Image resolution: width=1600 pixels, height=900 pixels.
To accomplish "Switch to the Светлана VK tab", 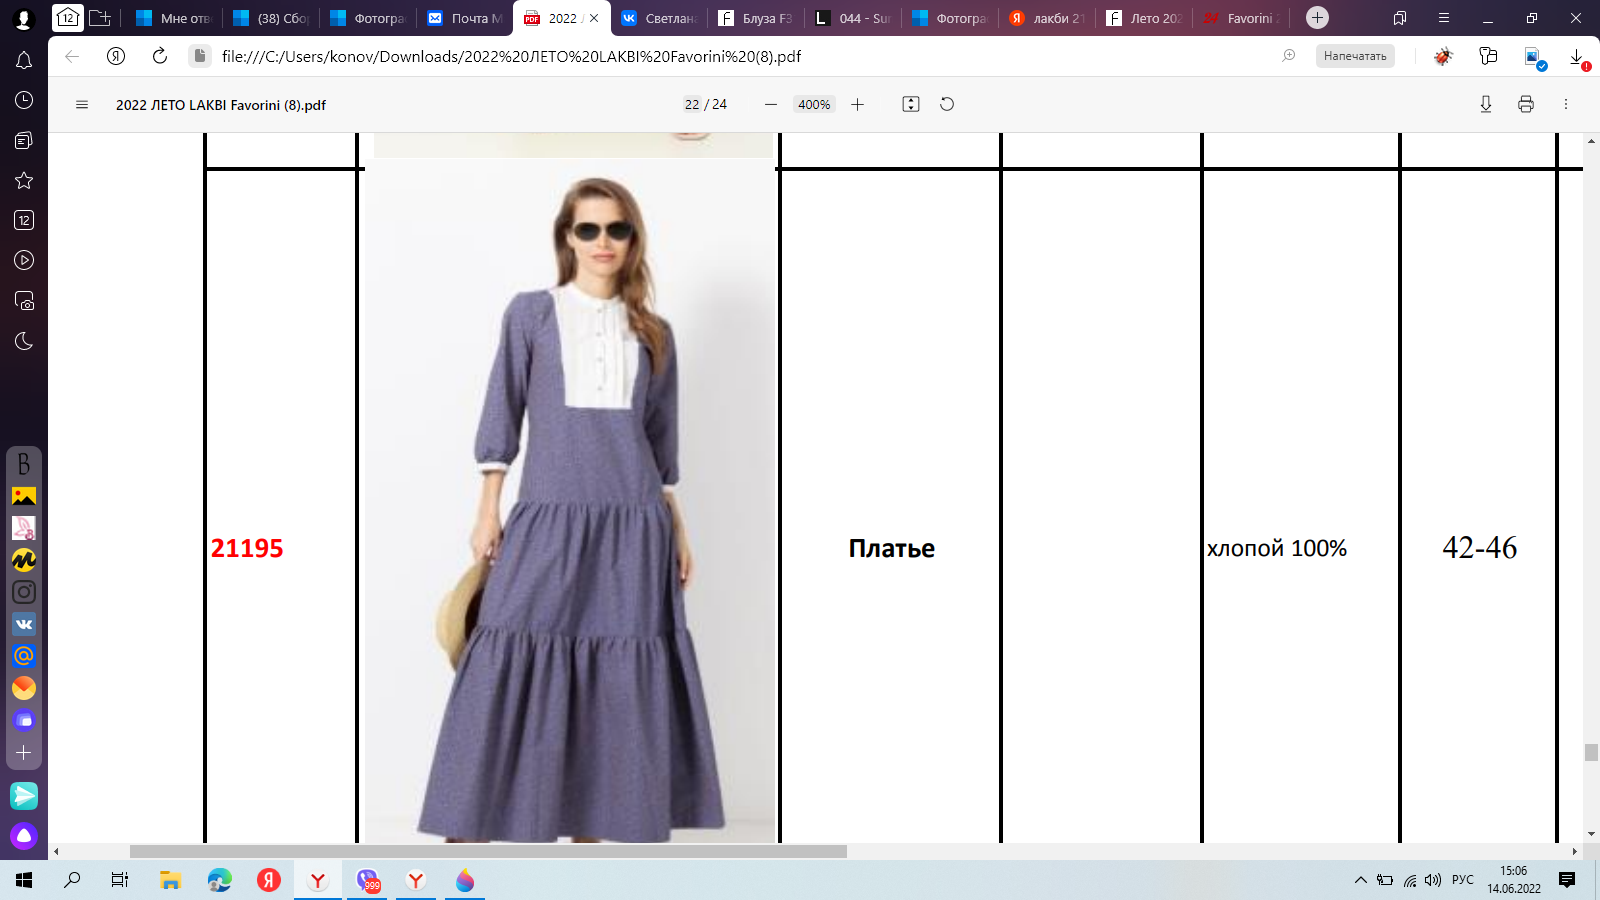I will tap(658, 18).
